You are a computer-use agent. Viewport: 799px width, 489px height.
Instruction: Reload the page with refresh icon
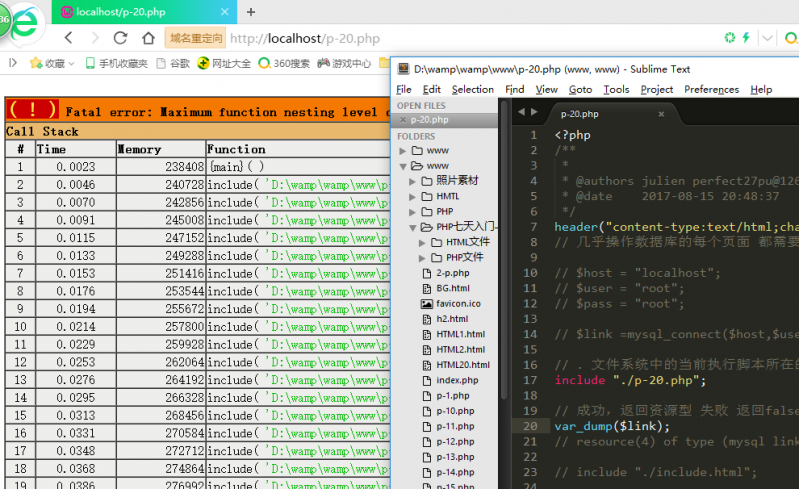[x=120, y=38]
